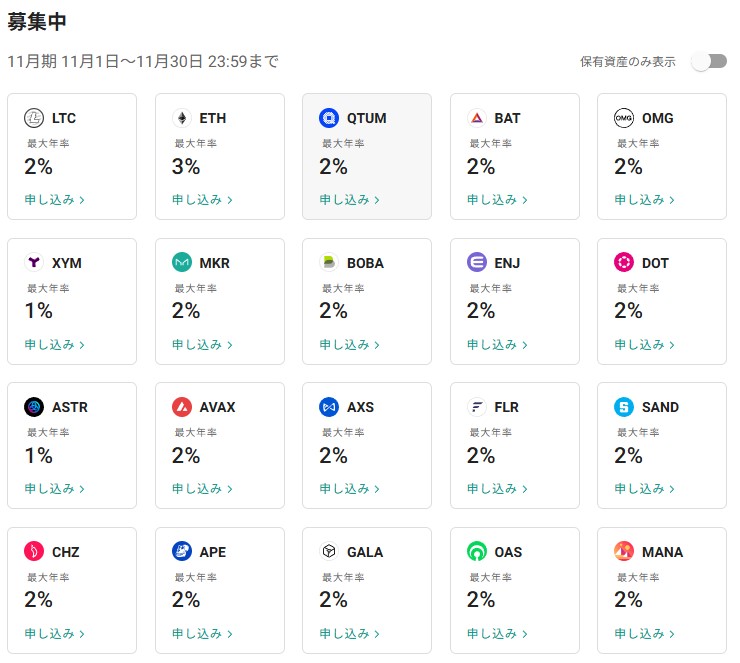Screen dimensions: 740x663
Task: Click the Ethereum ETH diamond icon
Action: pos(182,118)
